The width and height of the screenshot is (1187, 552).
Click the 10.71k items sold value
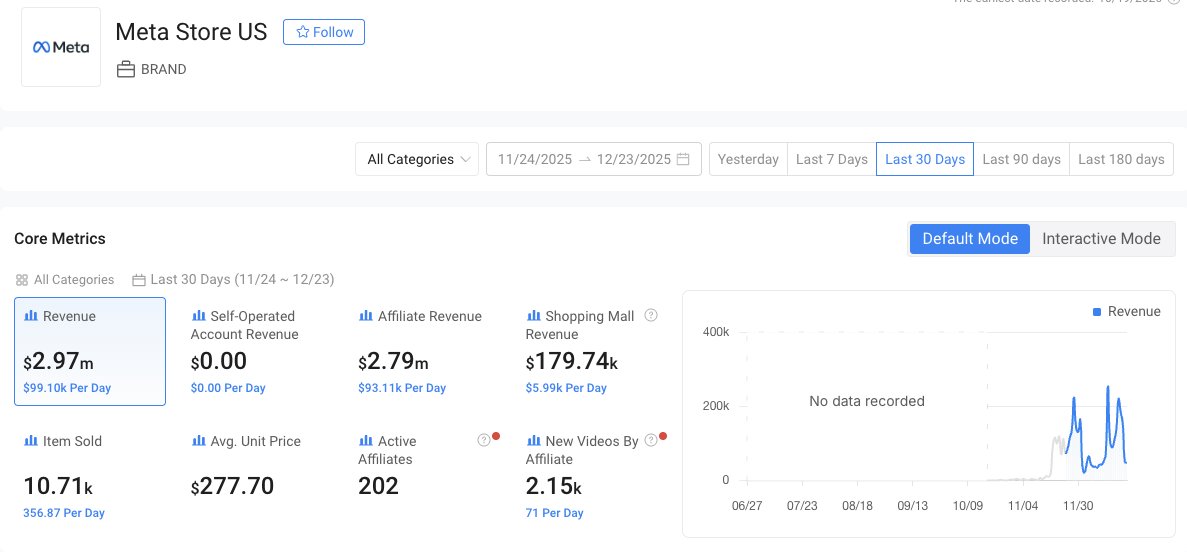[58, 485]
